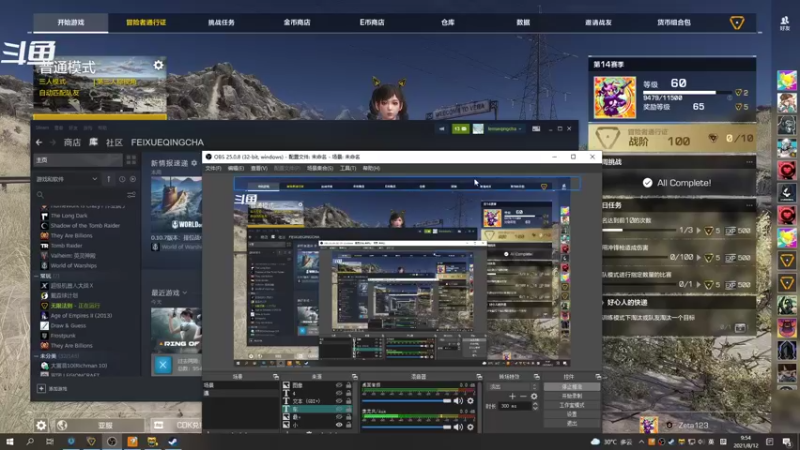Enable Studio Mode in OBS controls

[572, 405]
